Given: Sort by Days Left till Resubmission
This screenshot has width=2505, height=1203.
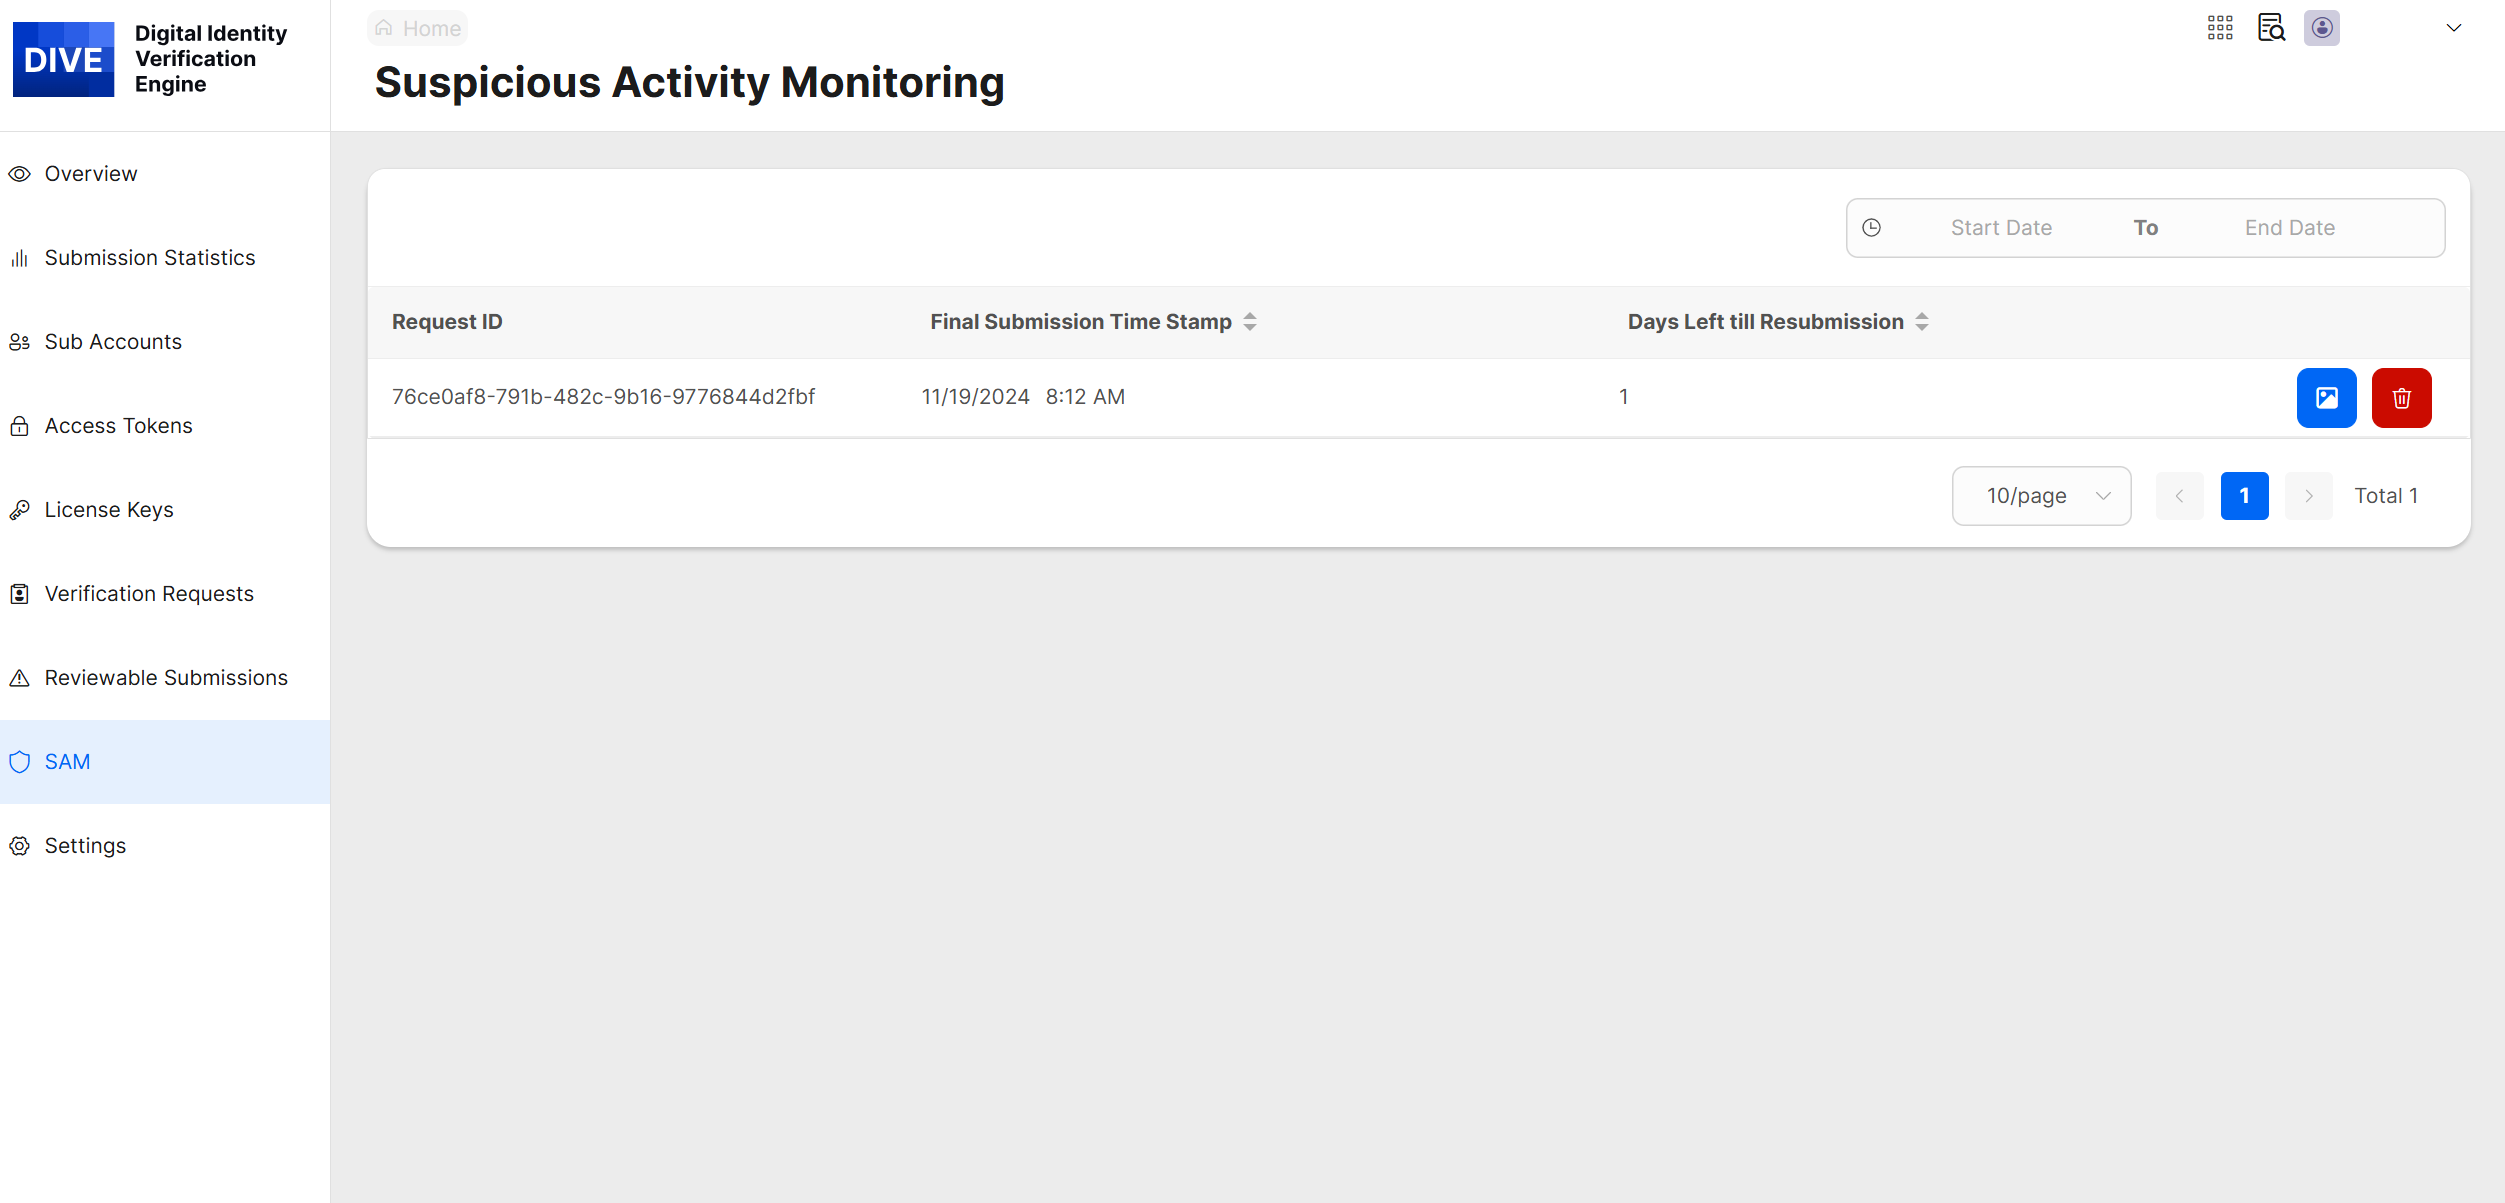Looking at the screenshot, I should tap(1922, 322).
